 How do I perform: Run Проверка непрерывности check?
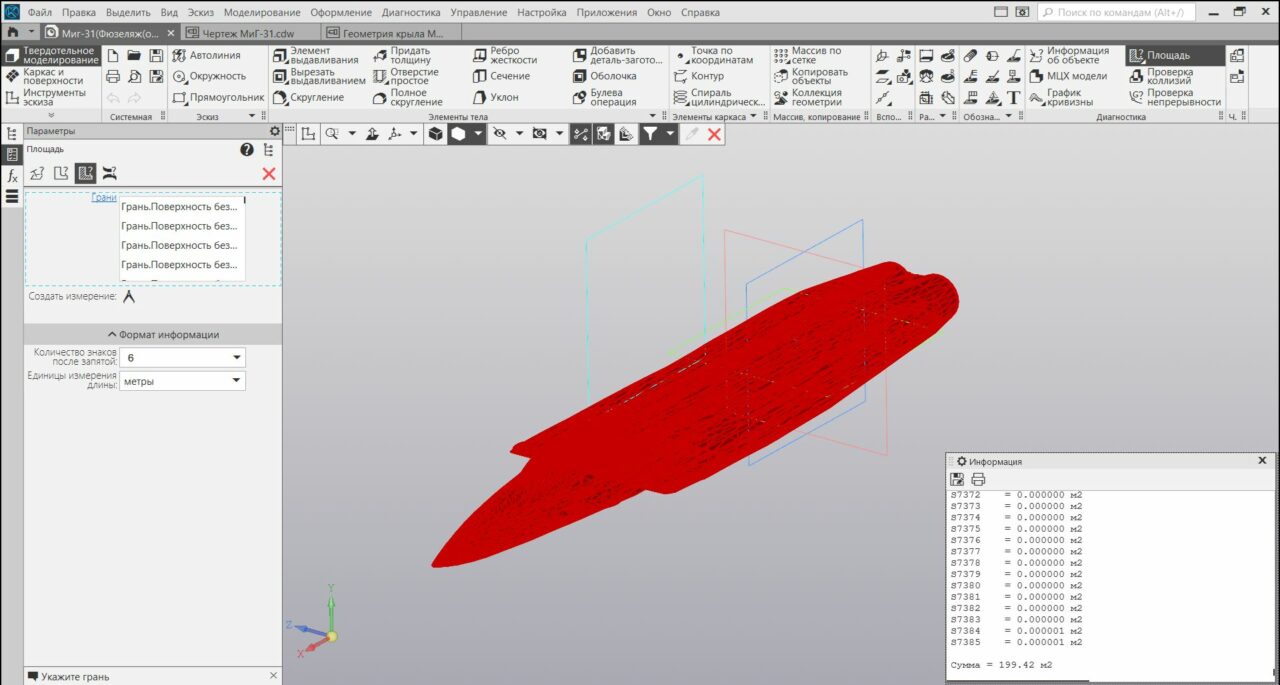[x=1174, y=97]
